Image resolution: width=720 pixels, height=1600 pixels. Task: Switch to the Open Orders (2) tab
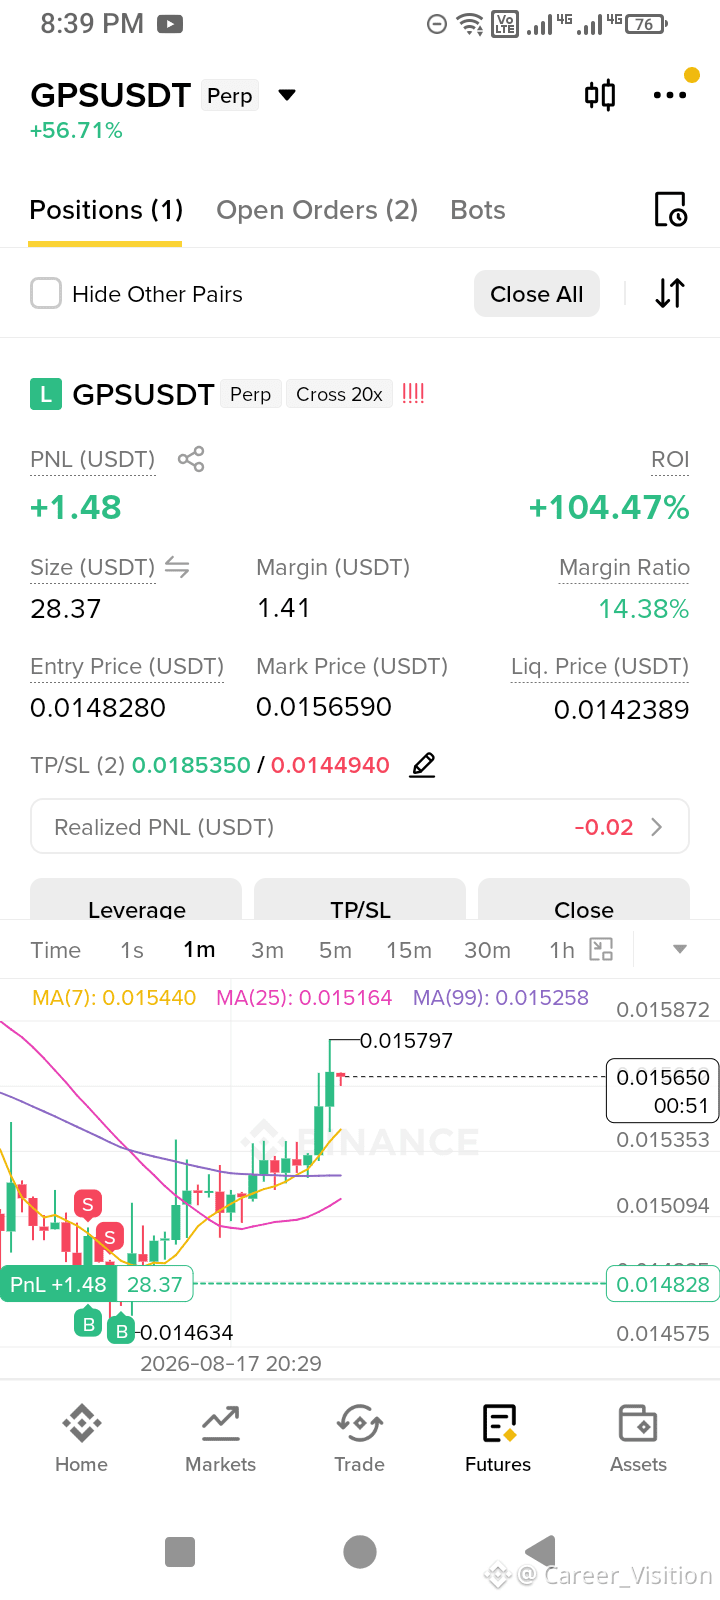[317, 210]
